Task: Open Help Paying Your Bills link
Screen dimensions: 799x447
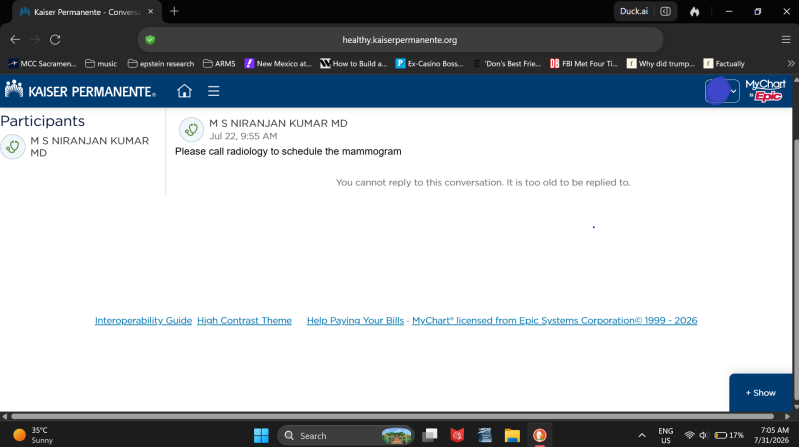Action: [x=355, y=321]
